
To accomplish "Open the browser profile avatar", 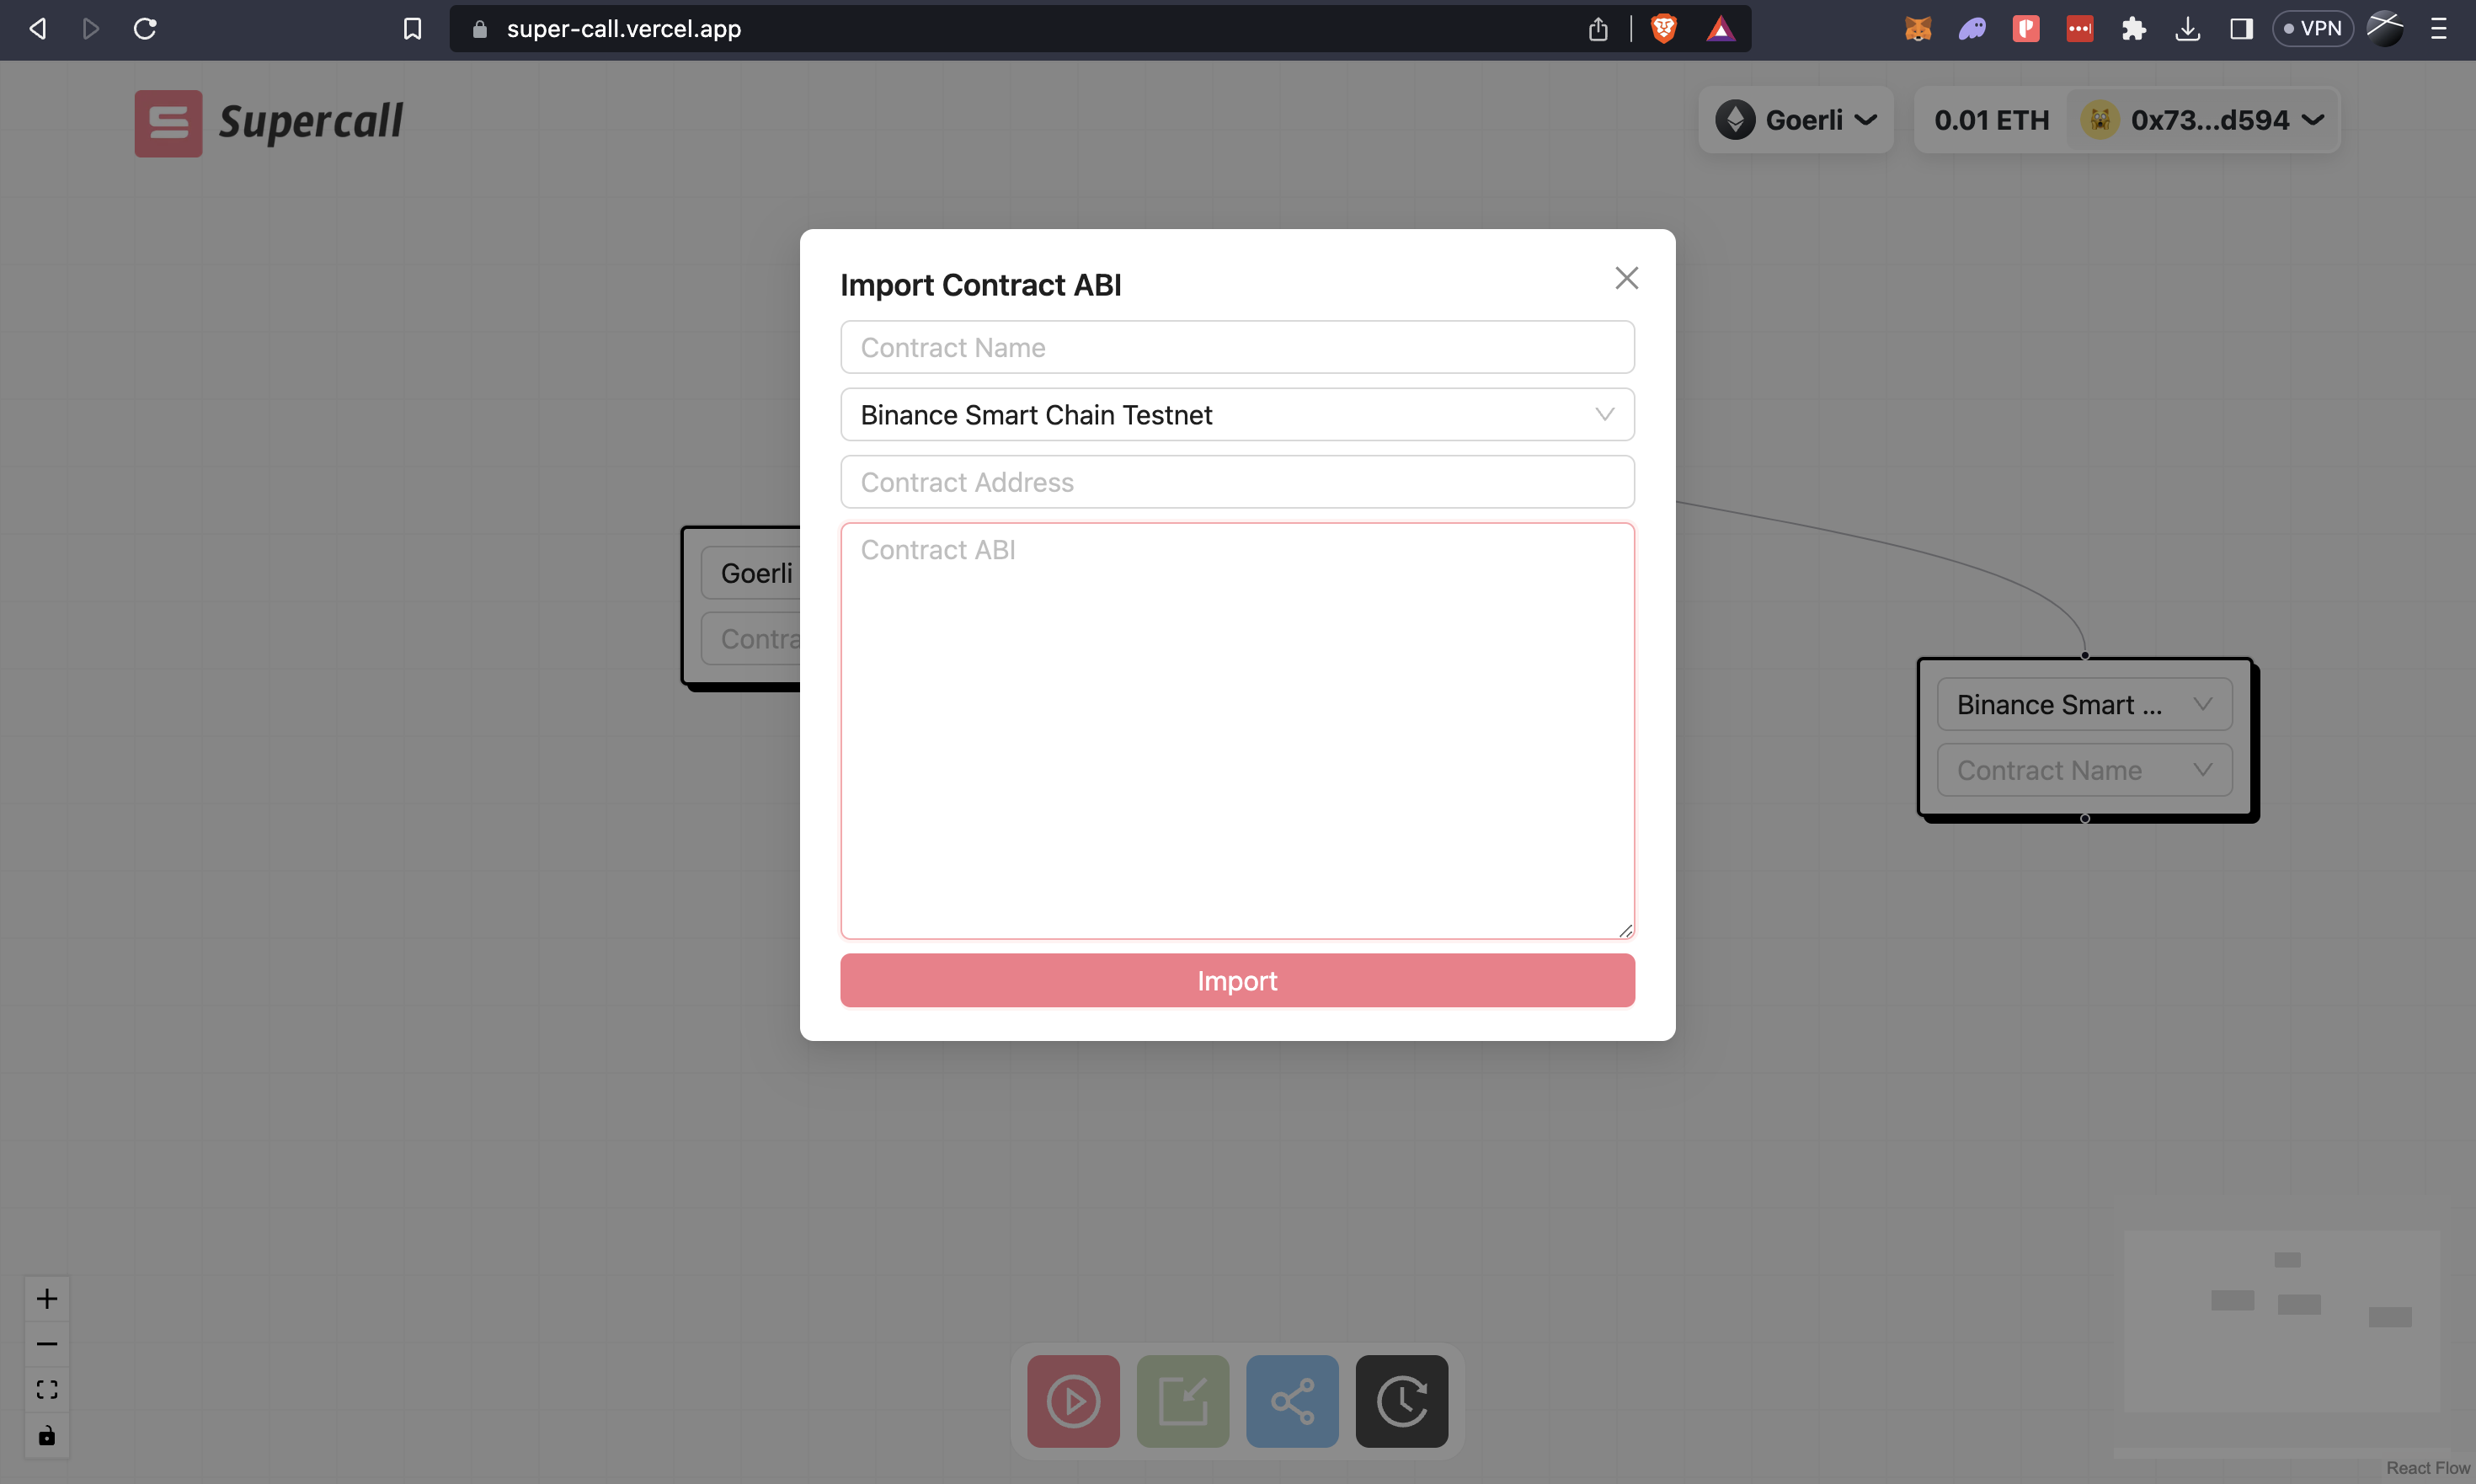I will (2385, 29).
